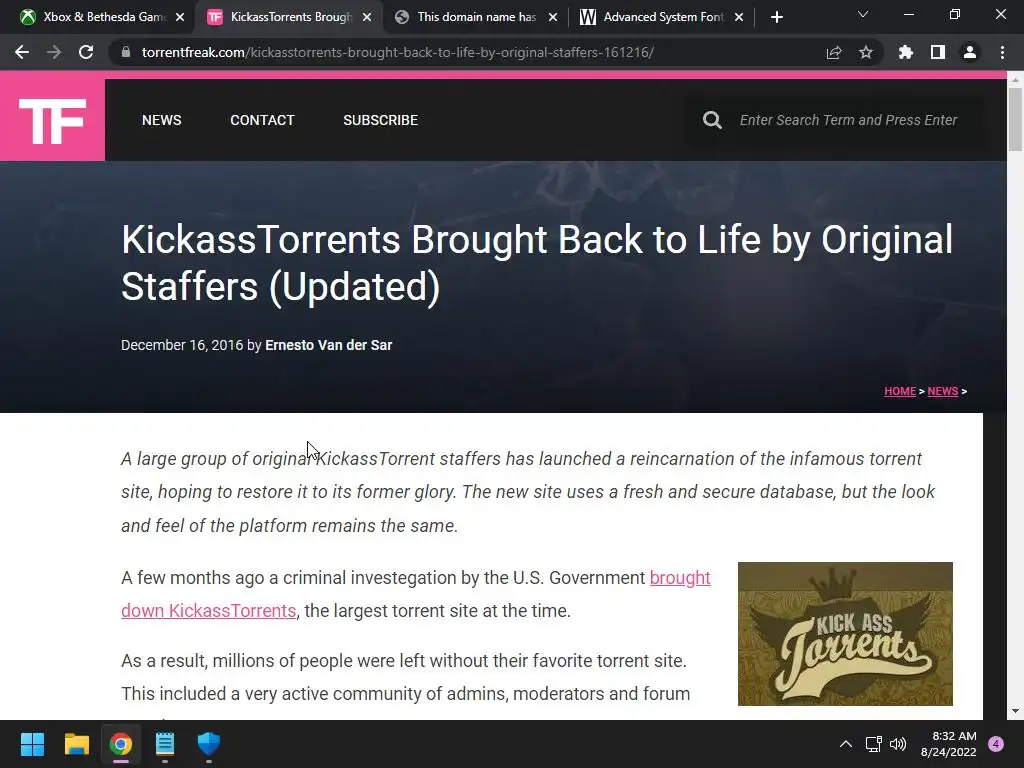Open the blue shield security taskbar icon
1024x768 pixels.
coord(209,744)
